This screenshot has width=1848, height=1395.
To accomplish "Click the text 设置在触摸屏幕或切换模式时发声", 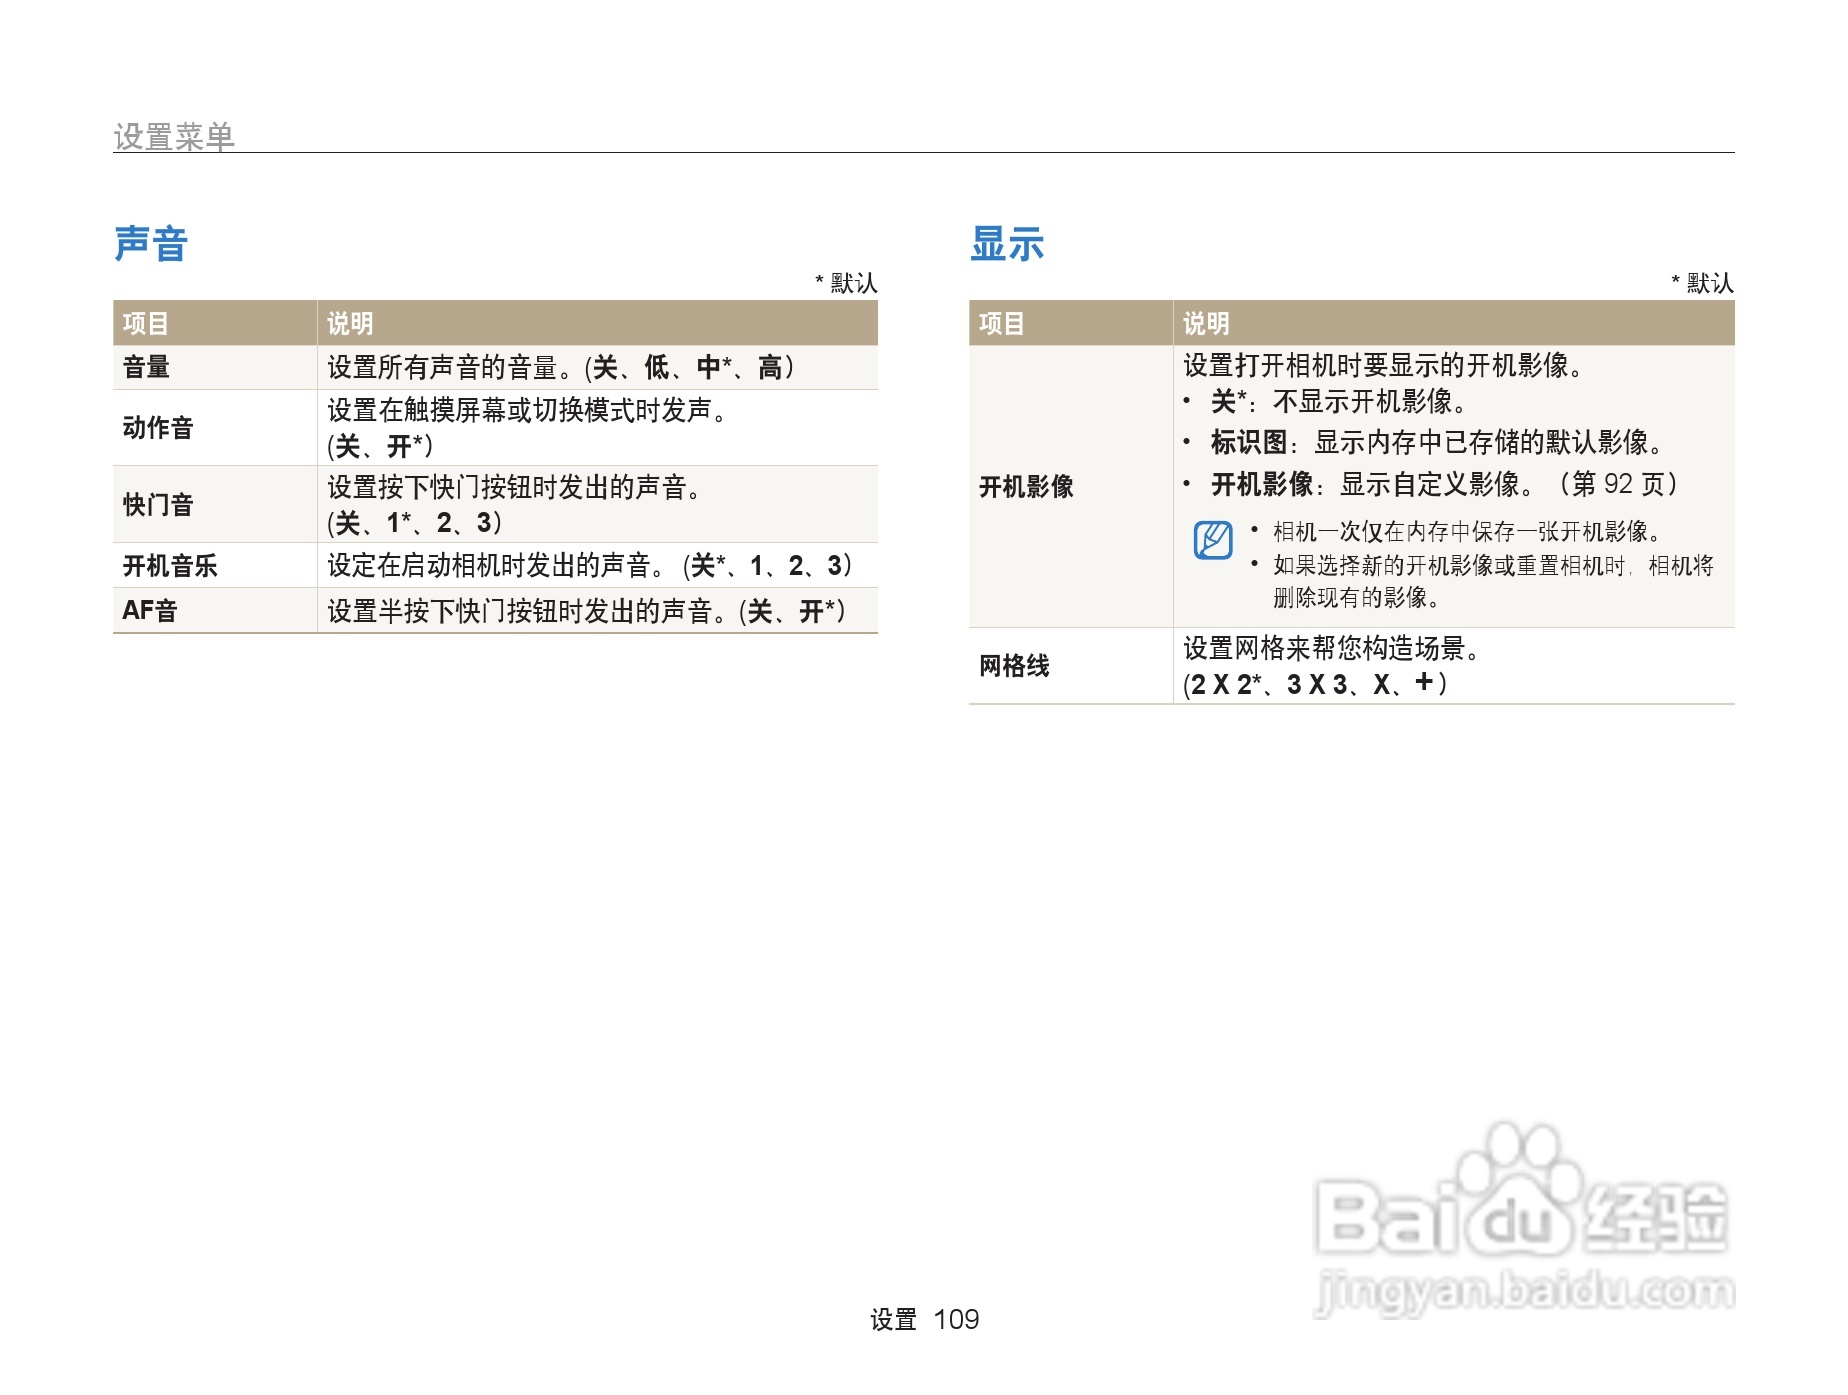I will tap(527, 410).
